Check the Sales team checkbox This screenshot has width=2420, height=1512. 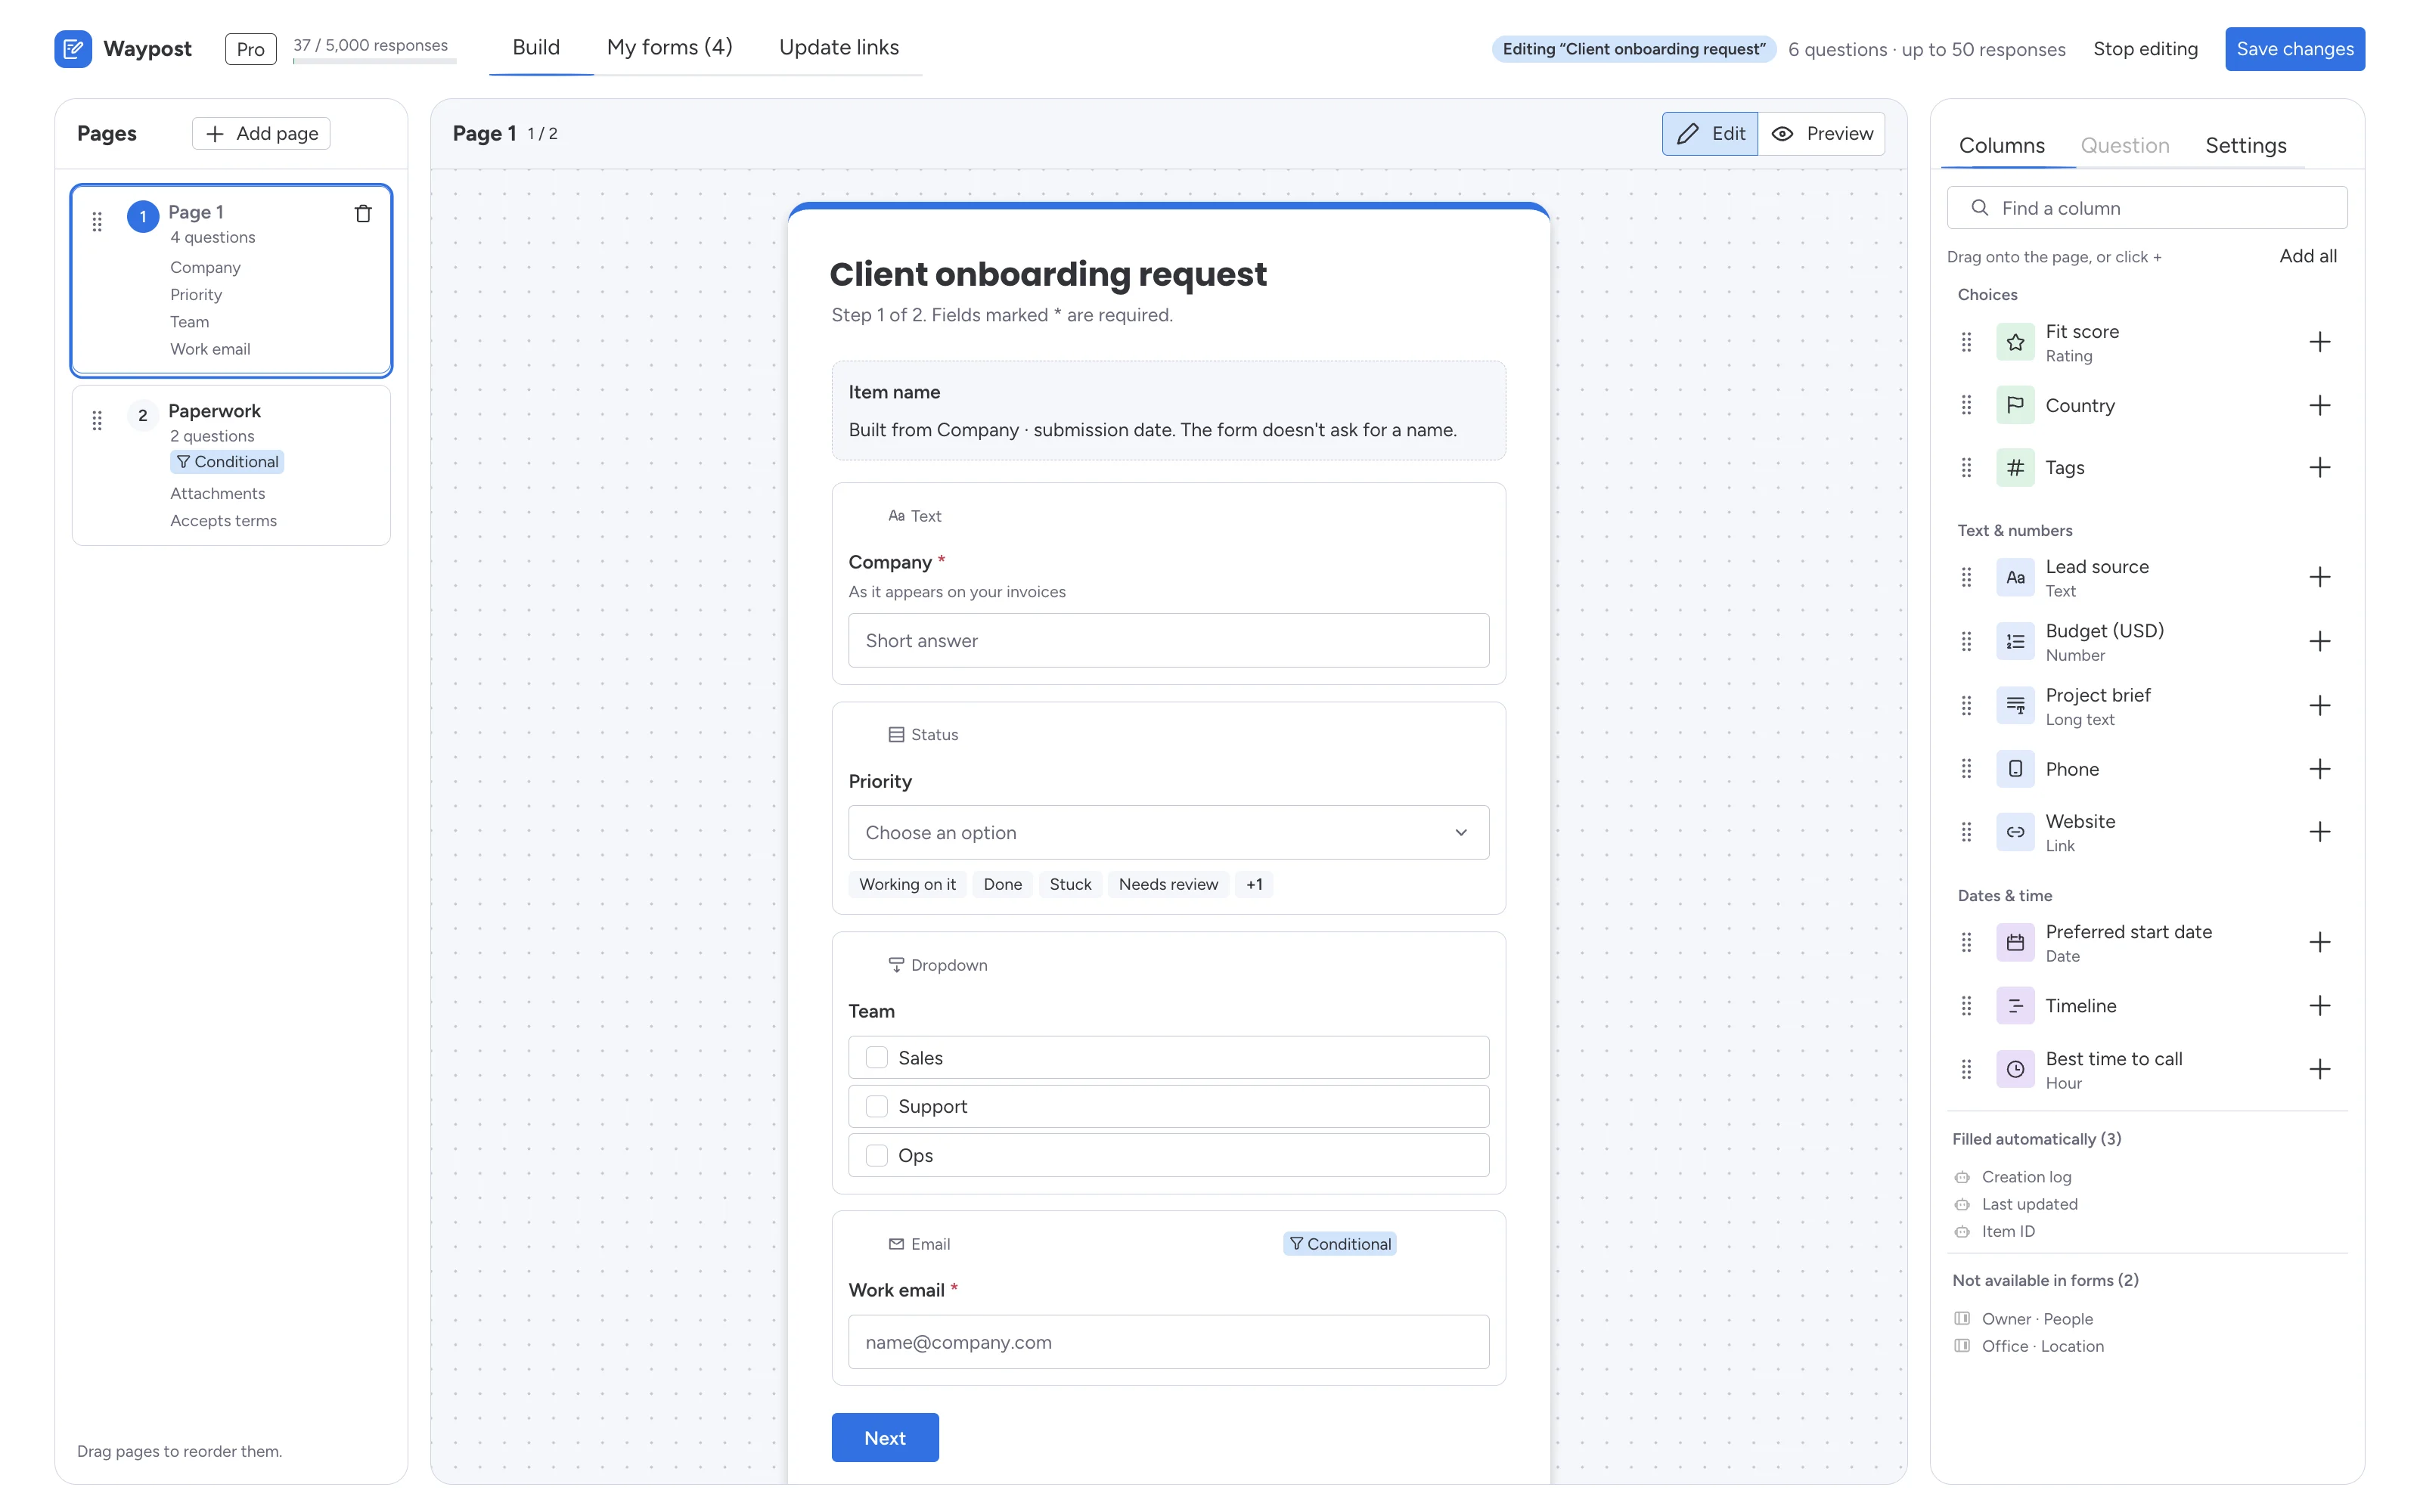click(x=876, y=1057)
